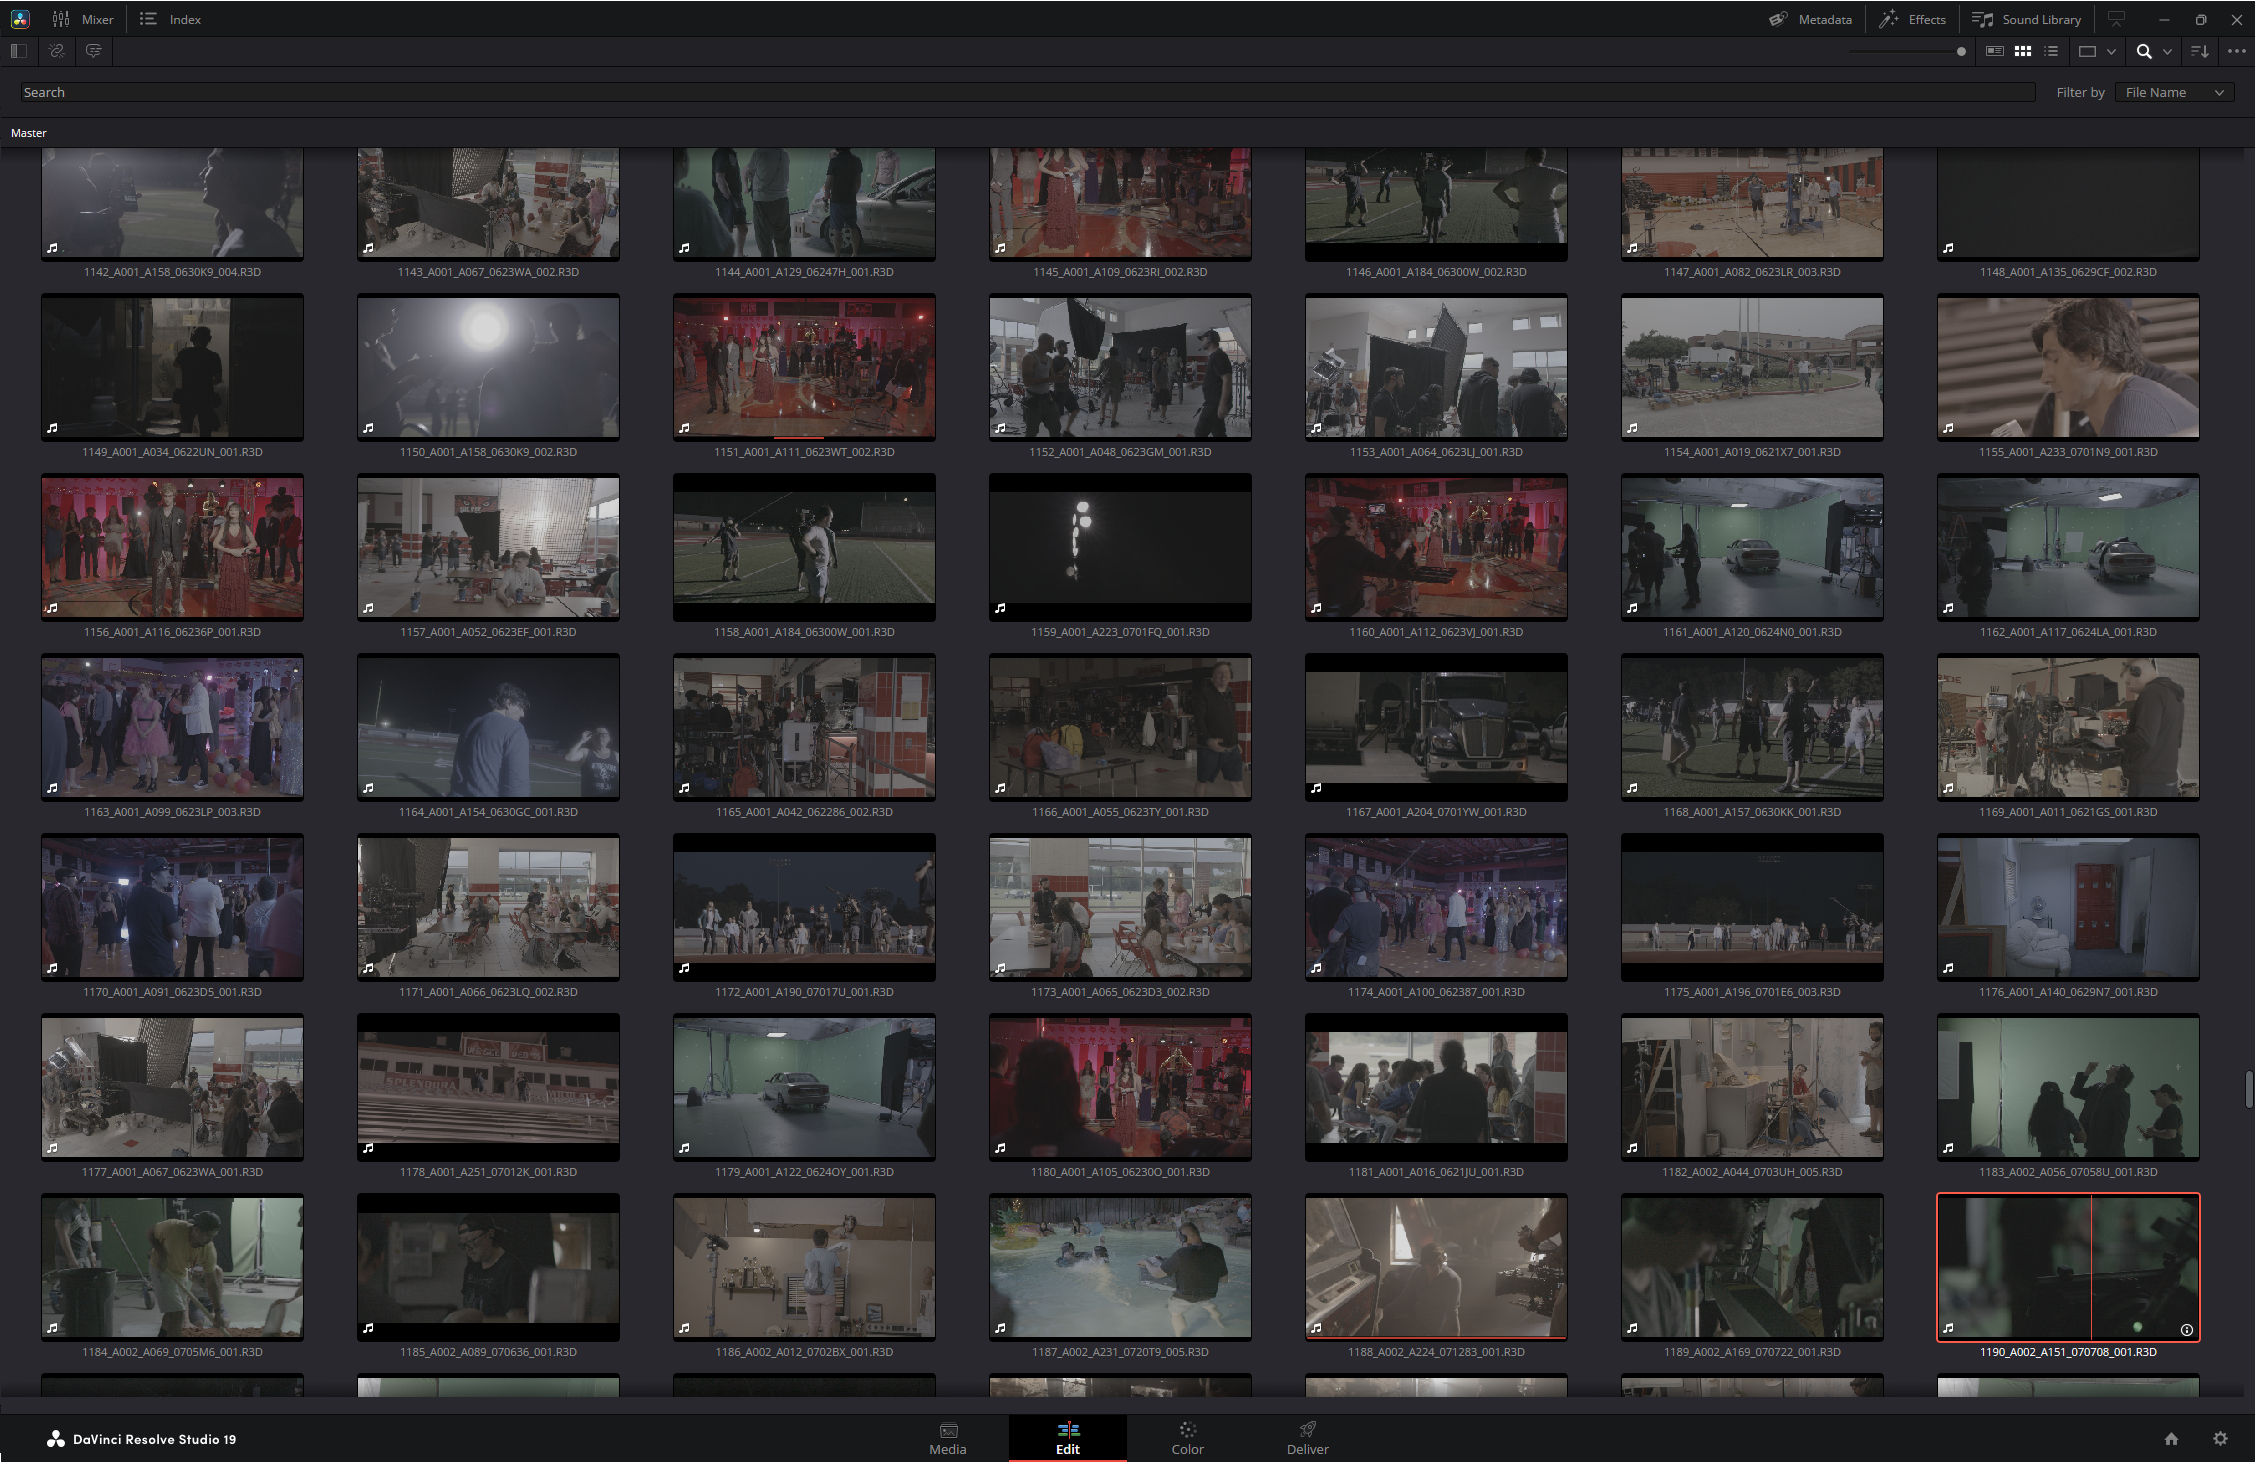Click the audio note icon on clip 1184
The width and height of the screenshot is (2256, 1464).
[x=52, y=1328]
